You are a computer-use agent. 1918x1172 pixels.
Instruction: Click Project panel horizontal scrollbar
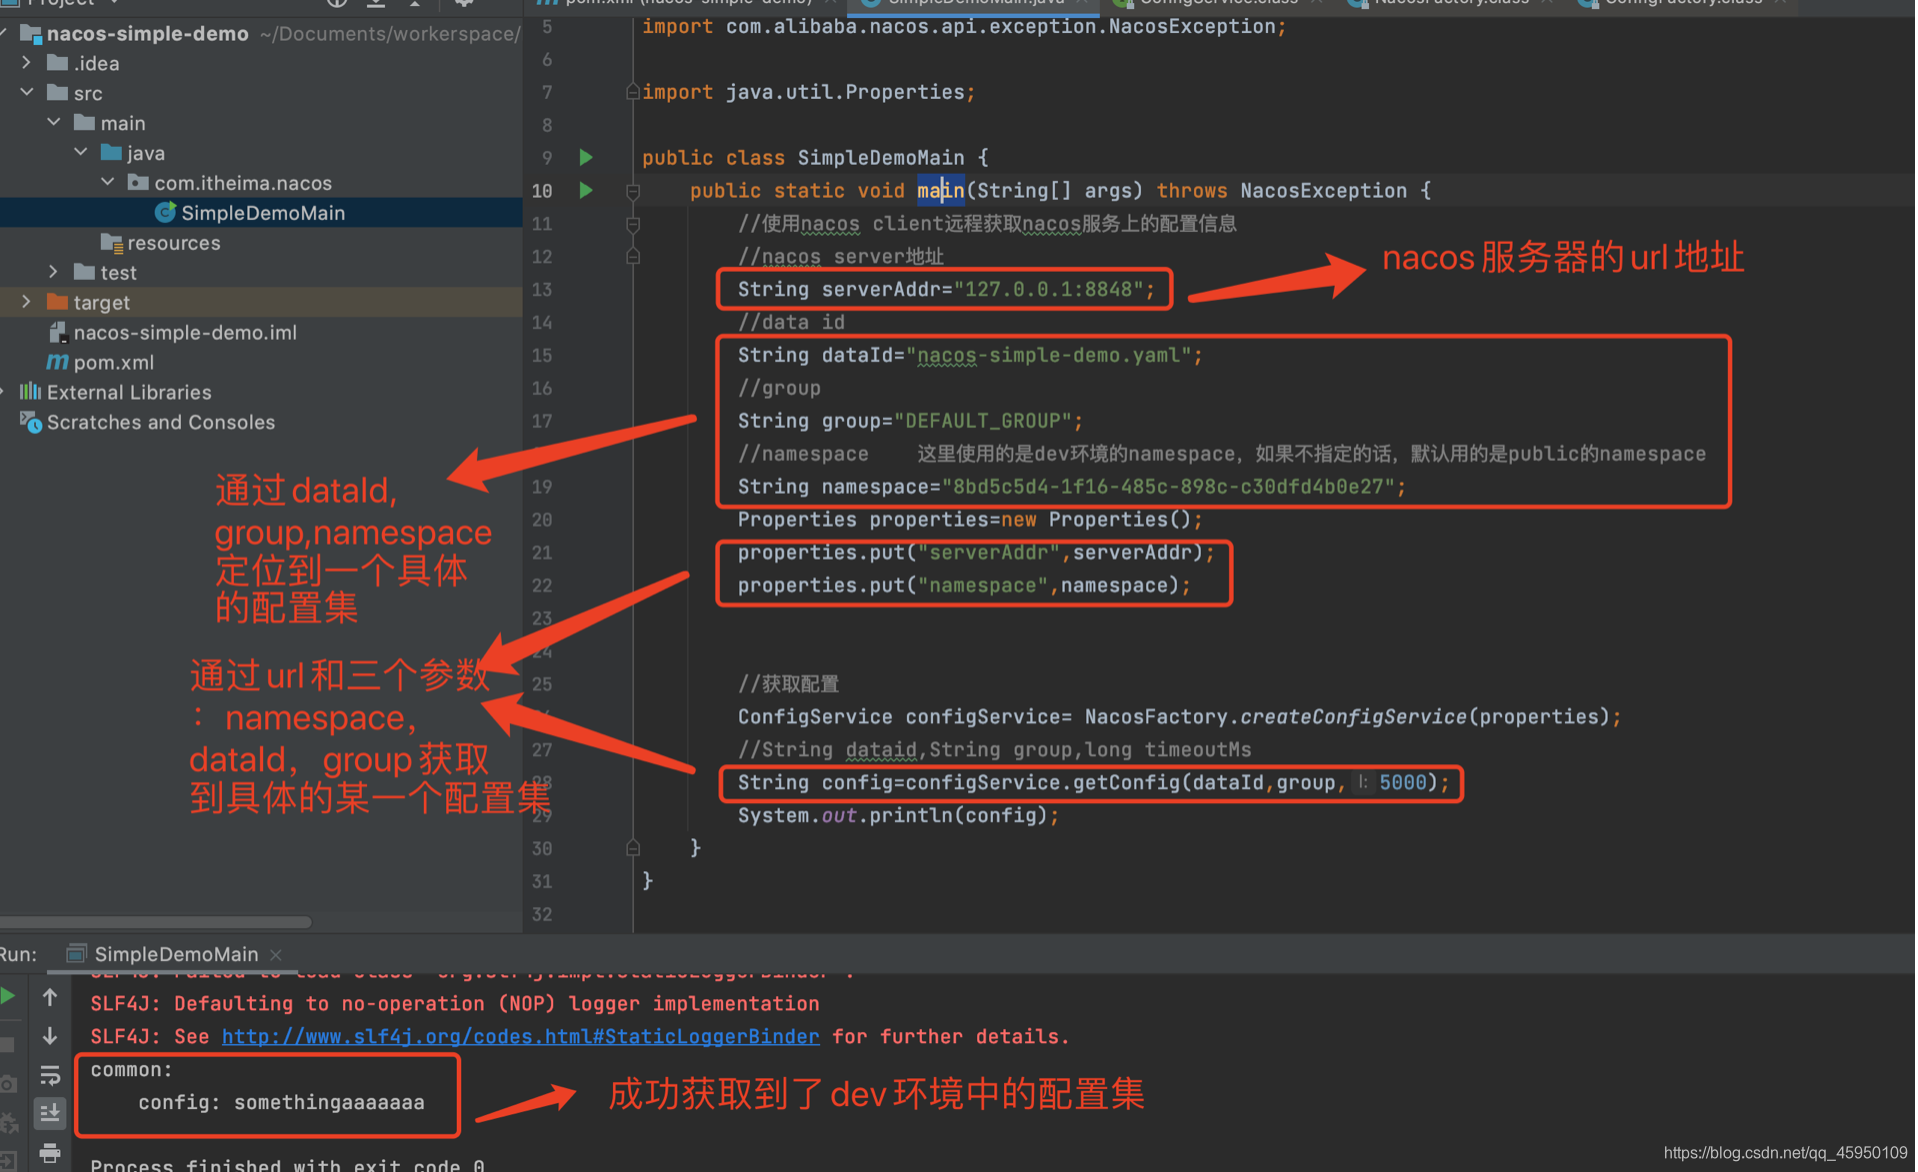click(x=156, y=921)
